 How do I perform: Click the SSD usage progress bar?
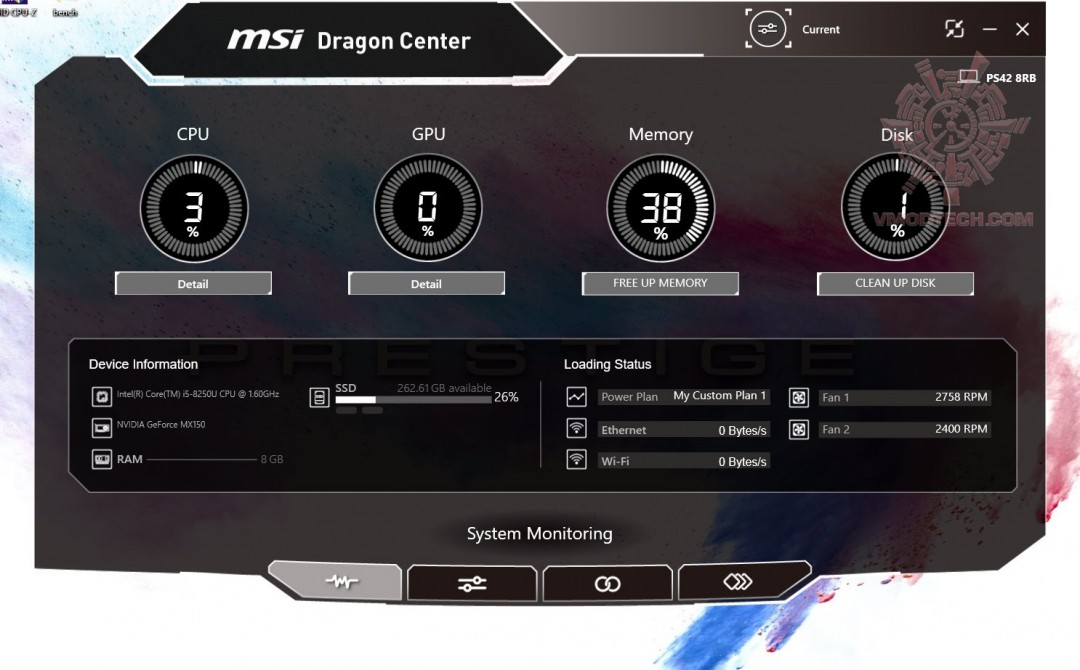pyautogui.click(x=413, y=399)
